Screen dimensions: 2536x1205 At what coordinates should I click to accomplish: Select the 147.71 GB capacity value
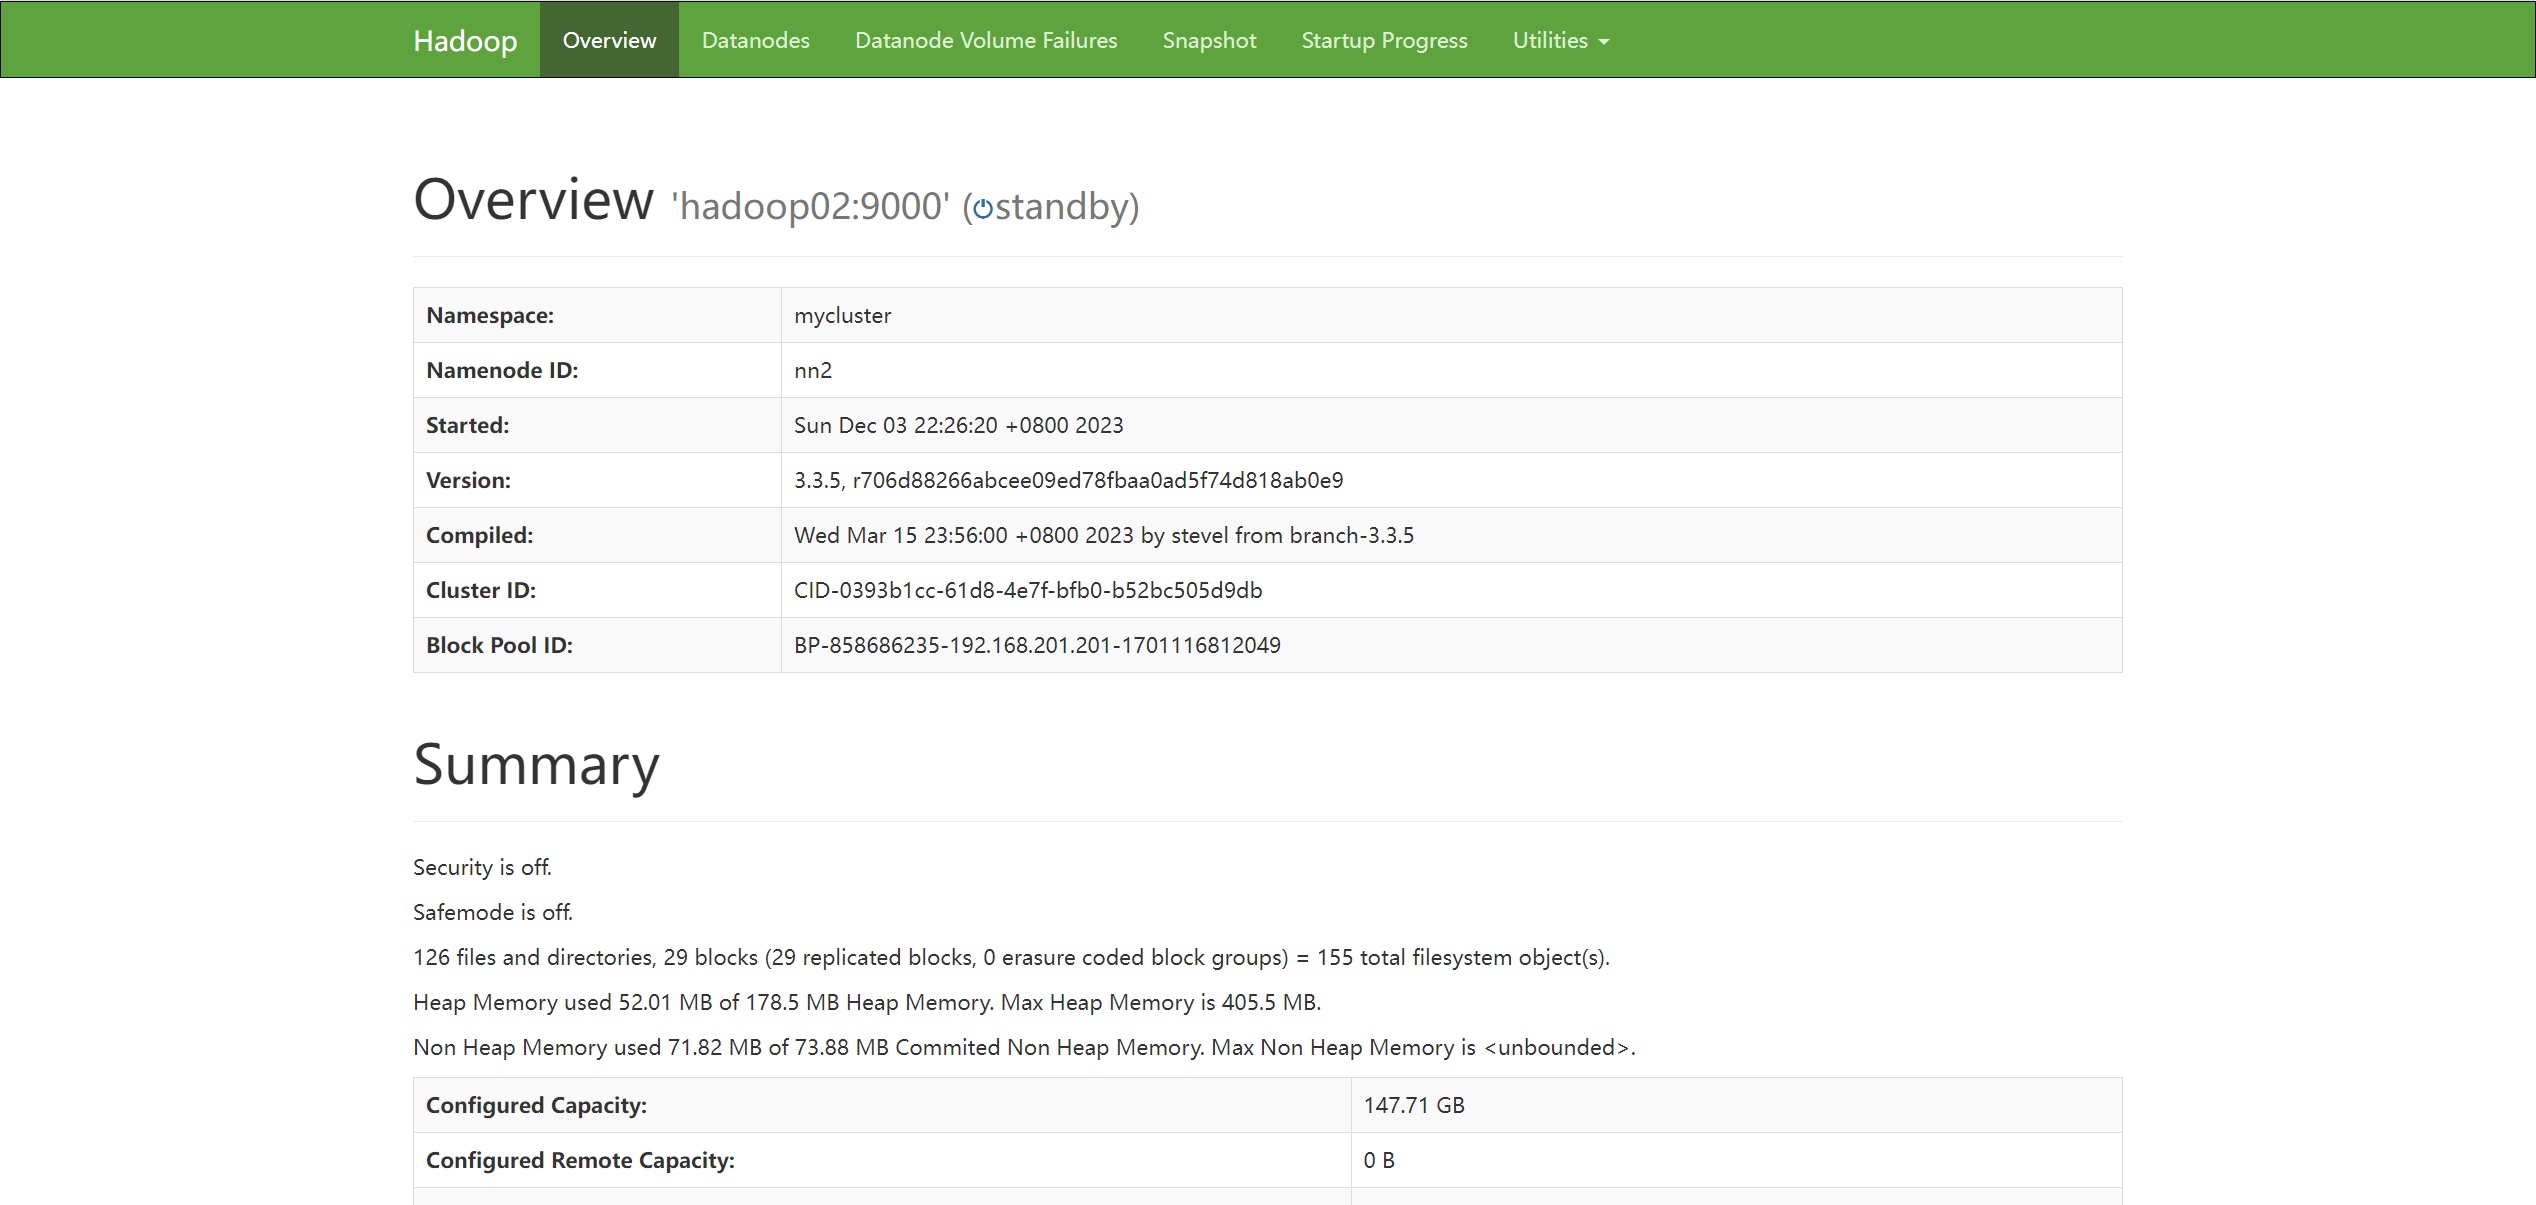(x=1414, y=1105)
